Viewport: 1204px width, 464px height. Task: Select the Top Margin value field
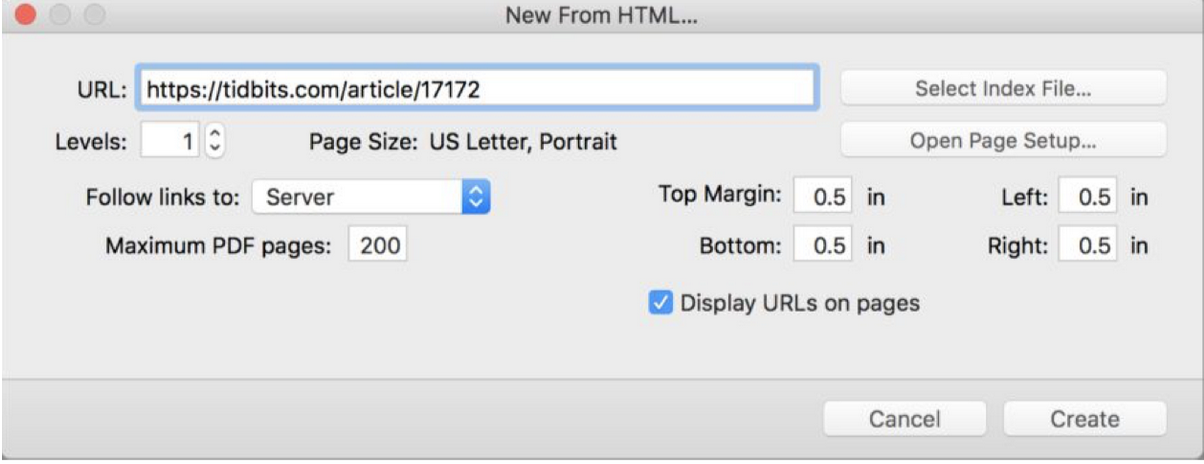pos(823,197)
